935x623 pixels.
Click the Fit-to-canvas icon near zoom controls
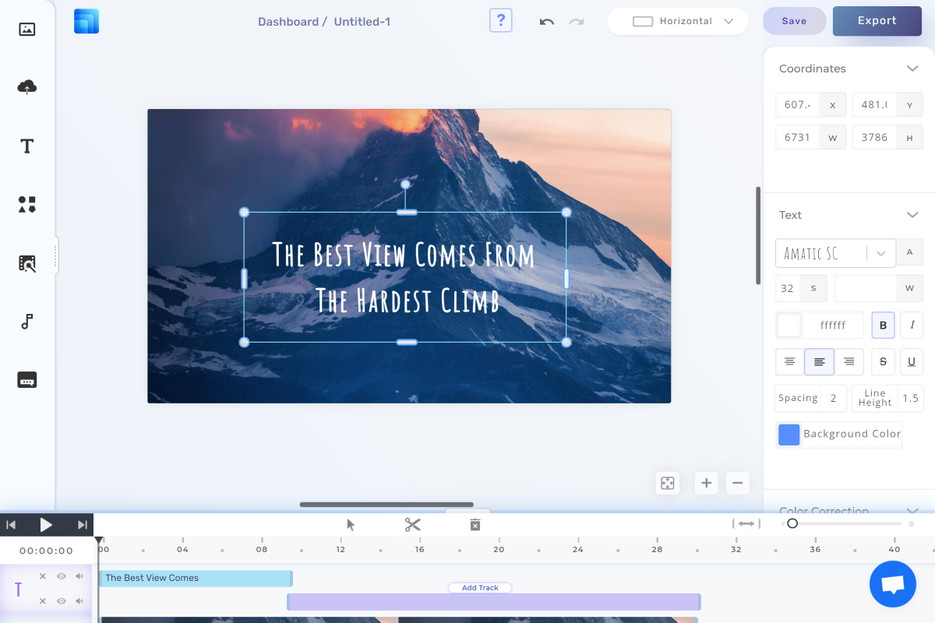(x=667, y=482)
